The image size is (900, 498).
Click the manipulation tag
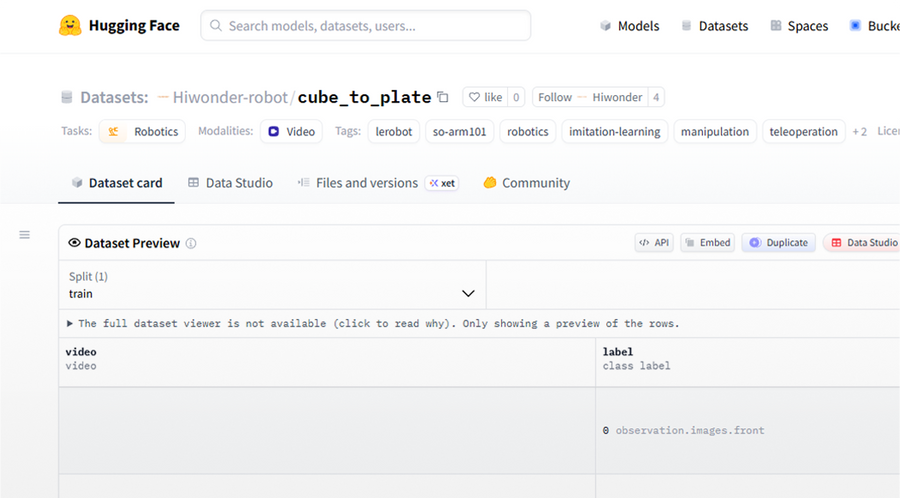[x=715, y=131]
